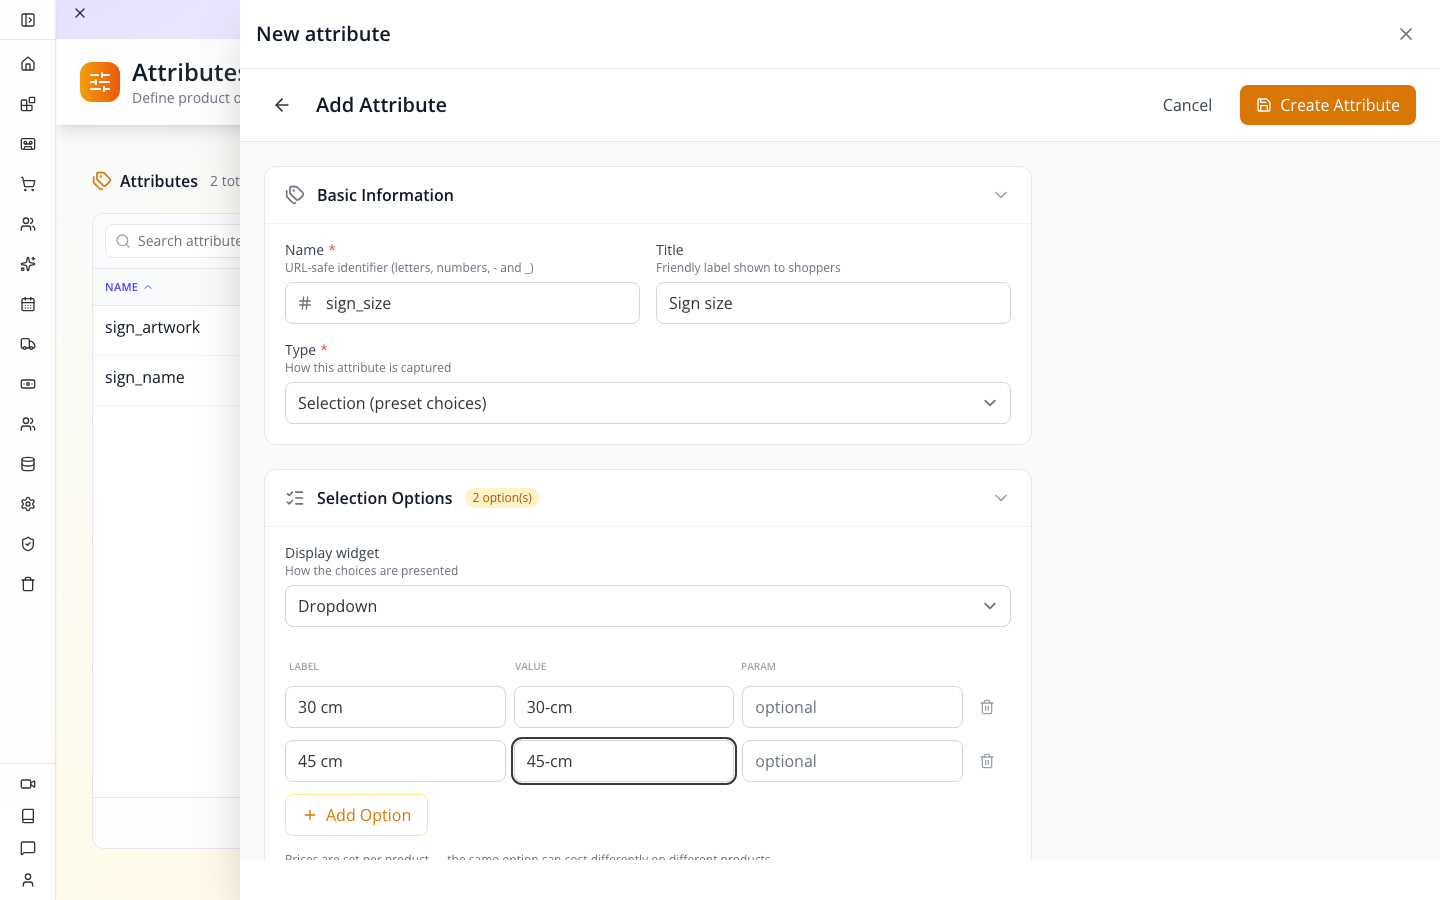Collapse the Basic Information section
The height and width of the screenshot is (900, 1440).
coord(1001,195)
